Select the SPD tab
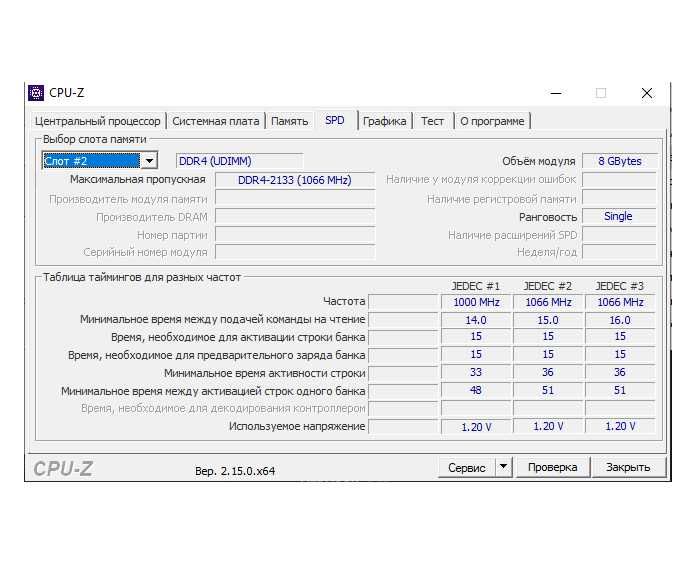 (335, 120)
